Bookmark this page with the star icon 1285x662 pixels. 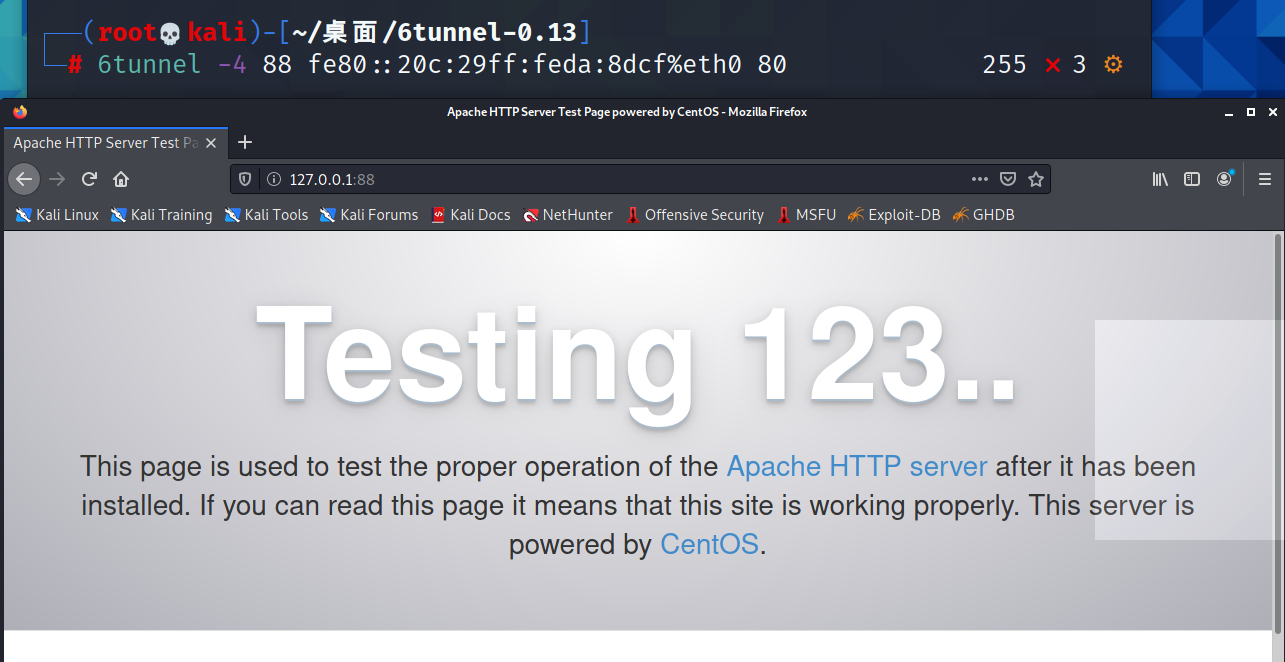(1036, 179)
